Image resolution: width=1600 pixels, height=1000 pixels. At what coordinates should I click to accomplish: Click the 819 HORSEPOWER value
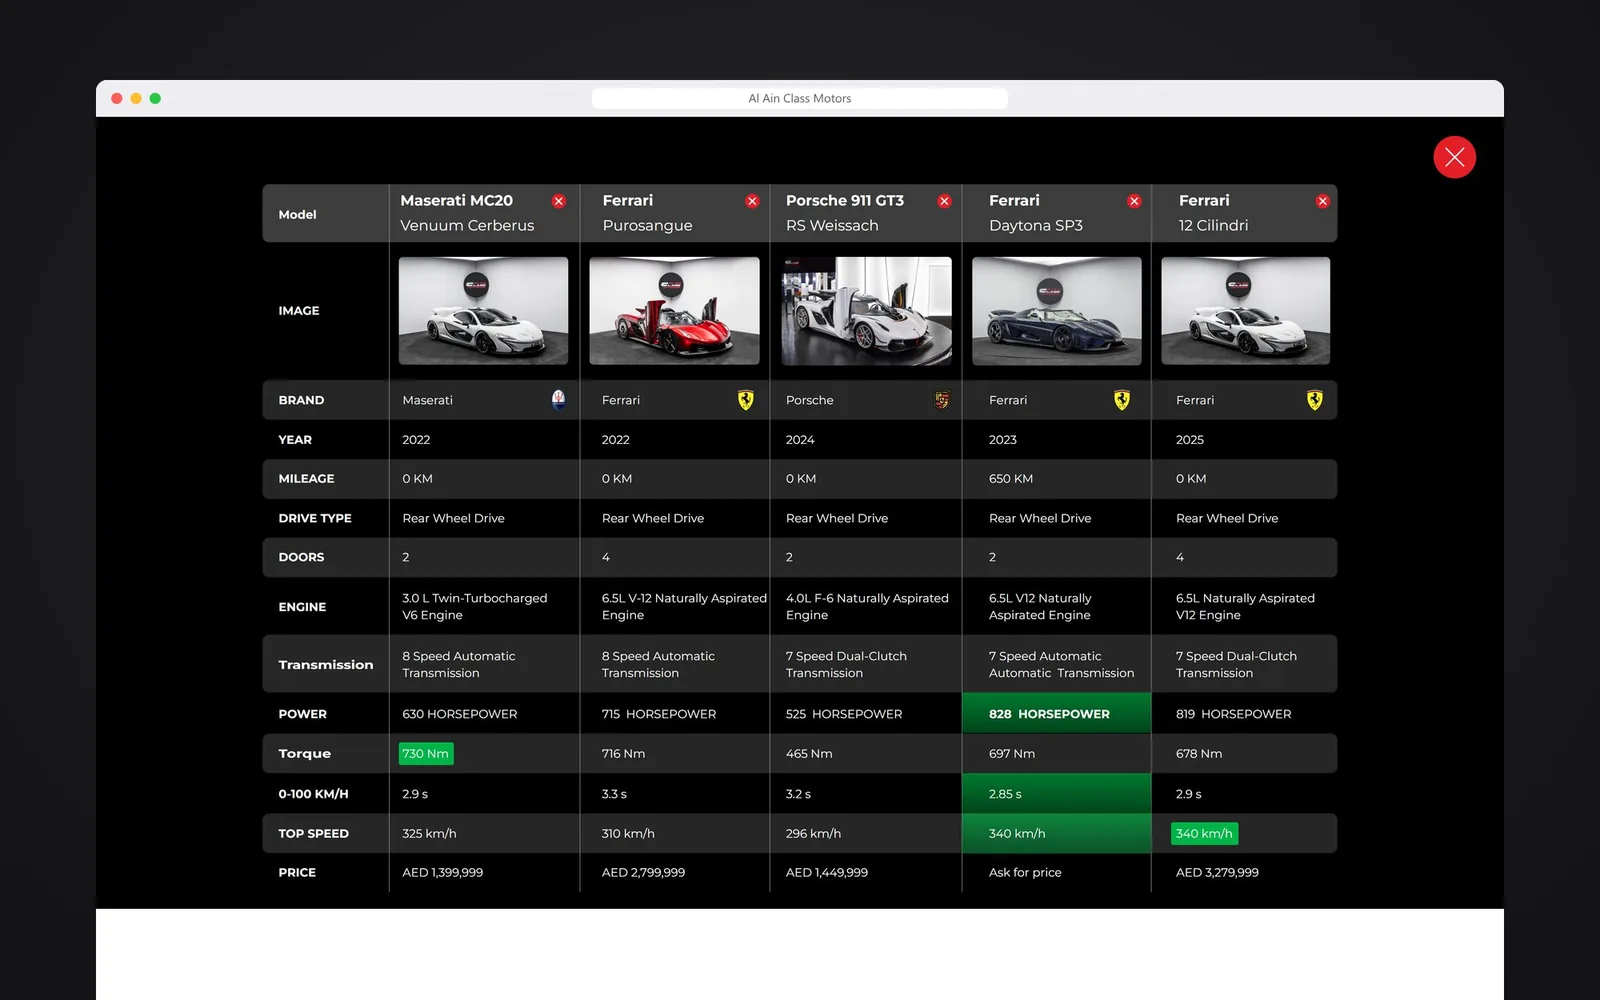coord(1234,714)
